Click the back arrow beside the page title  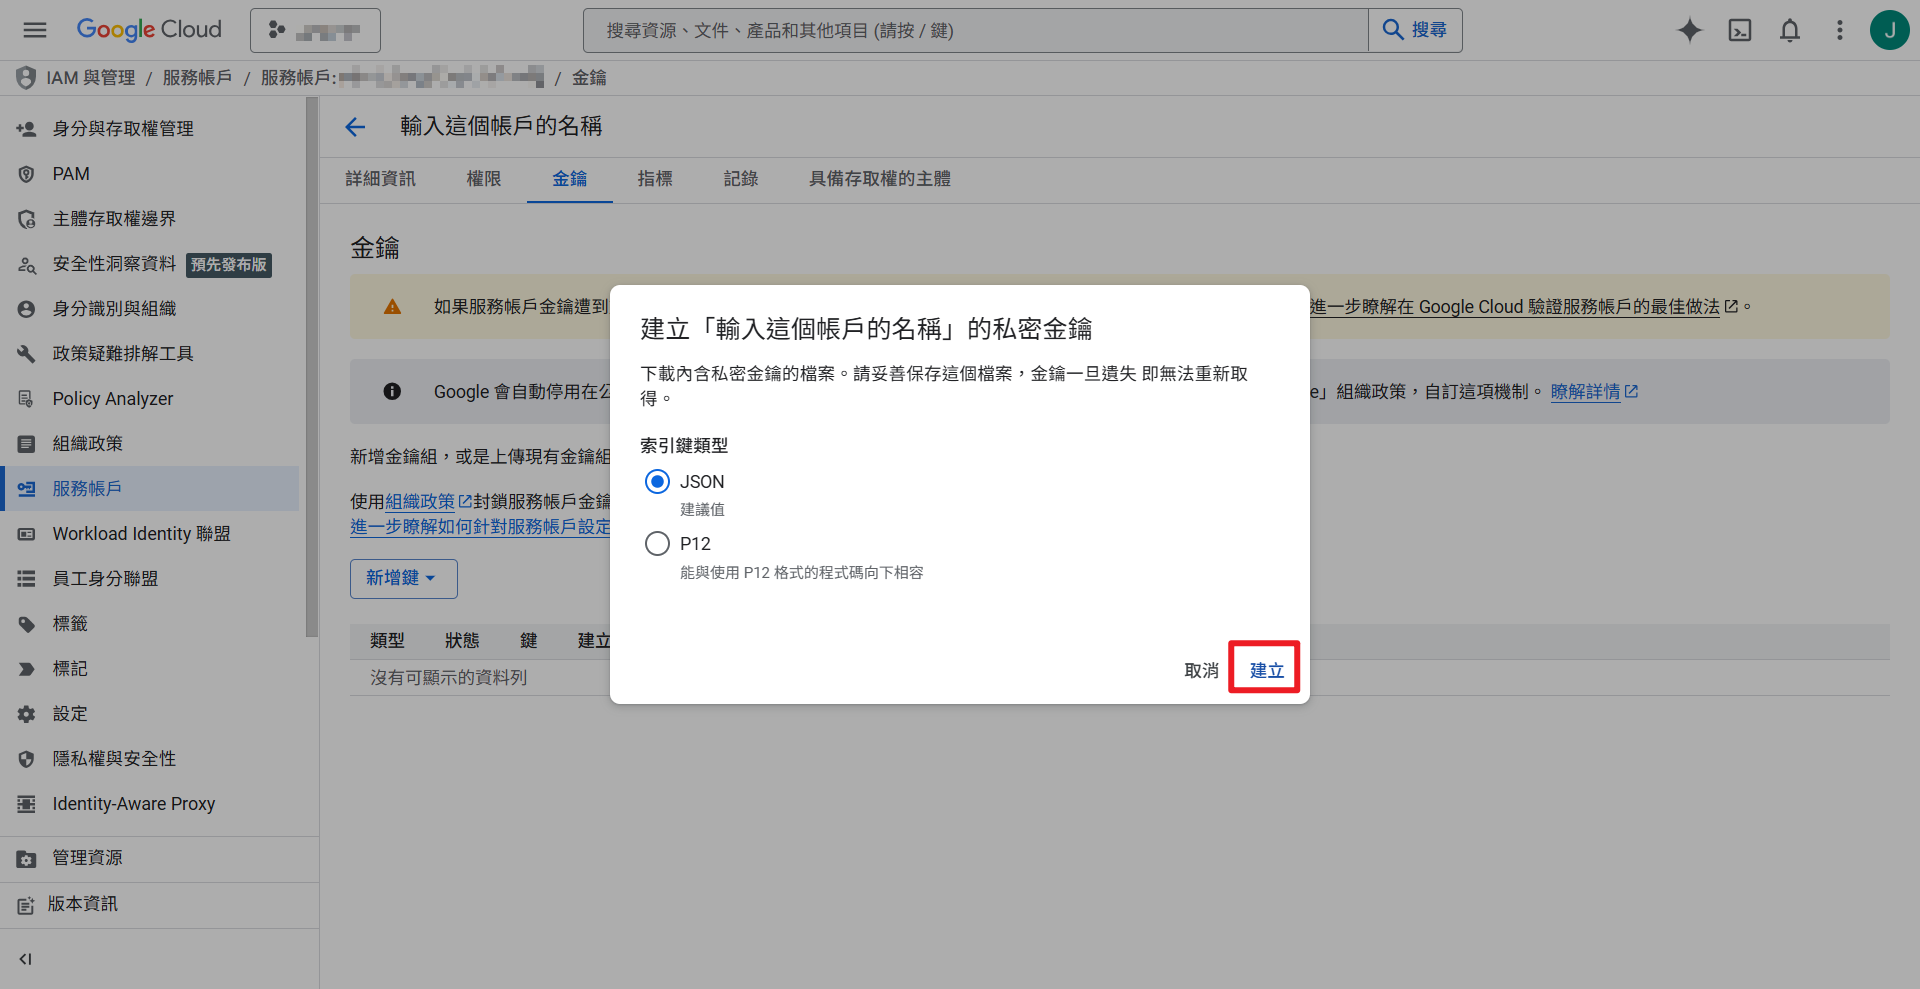355,127
